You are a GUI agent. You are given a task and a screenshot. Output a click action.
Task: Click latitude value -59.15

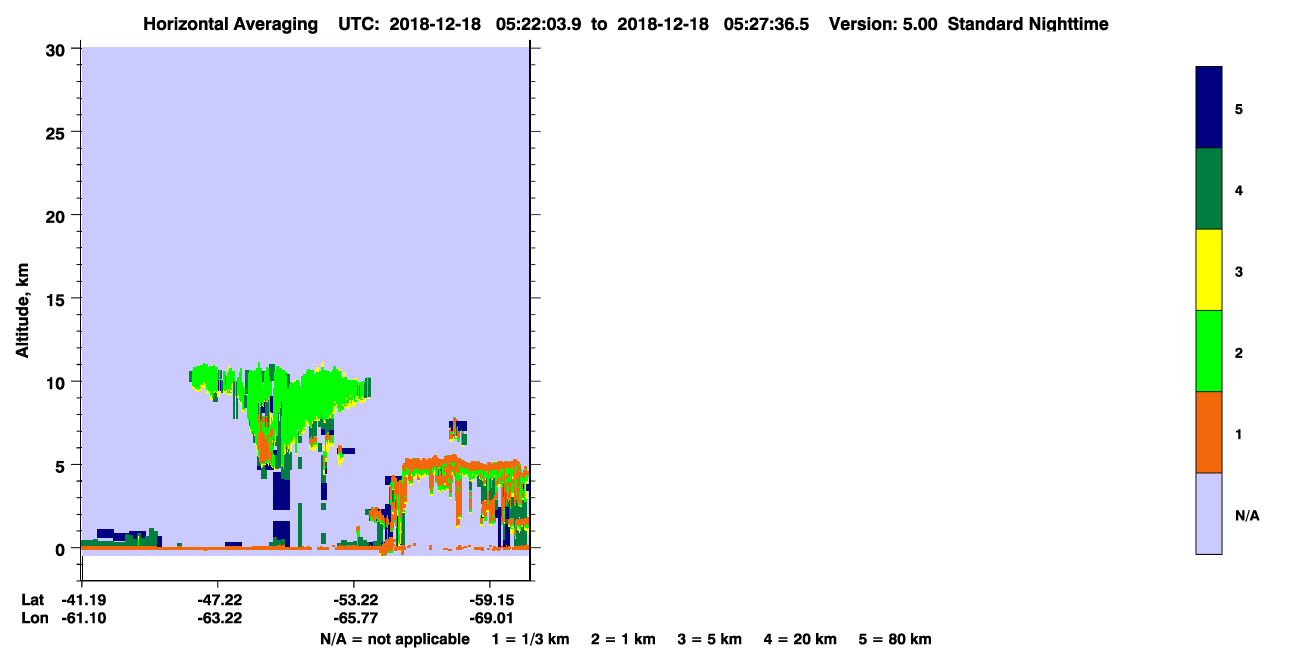[x=490, y=600]
